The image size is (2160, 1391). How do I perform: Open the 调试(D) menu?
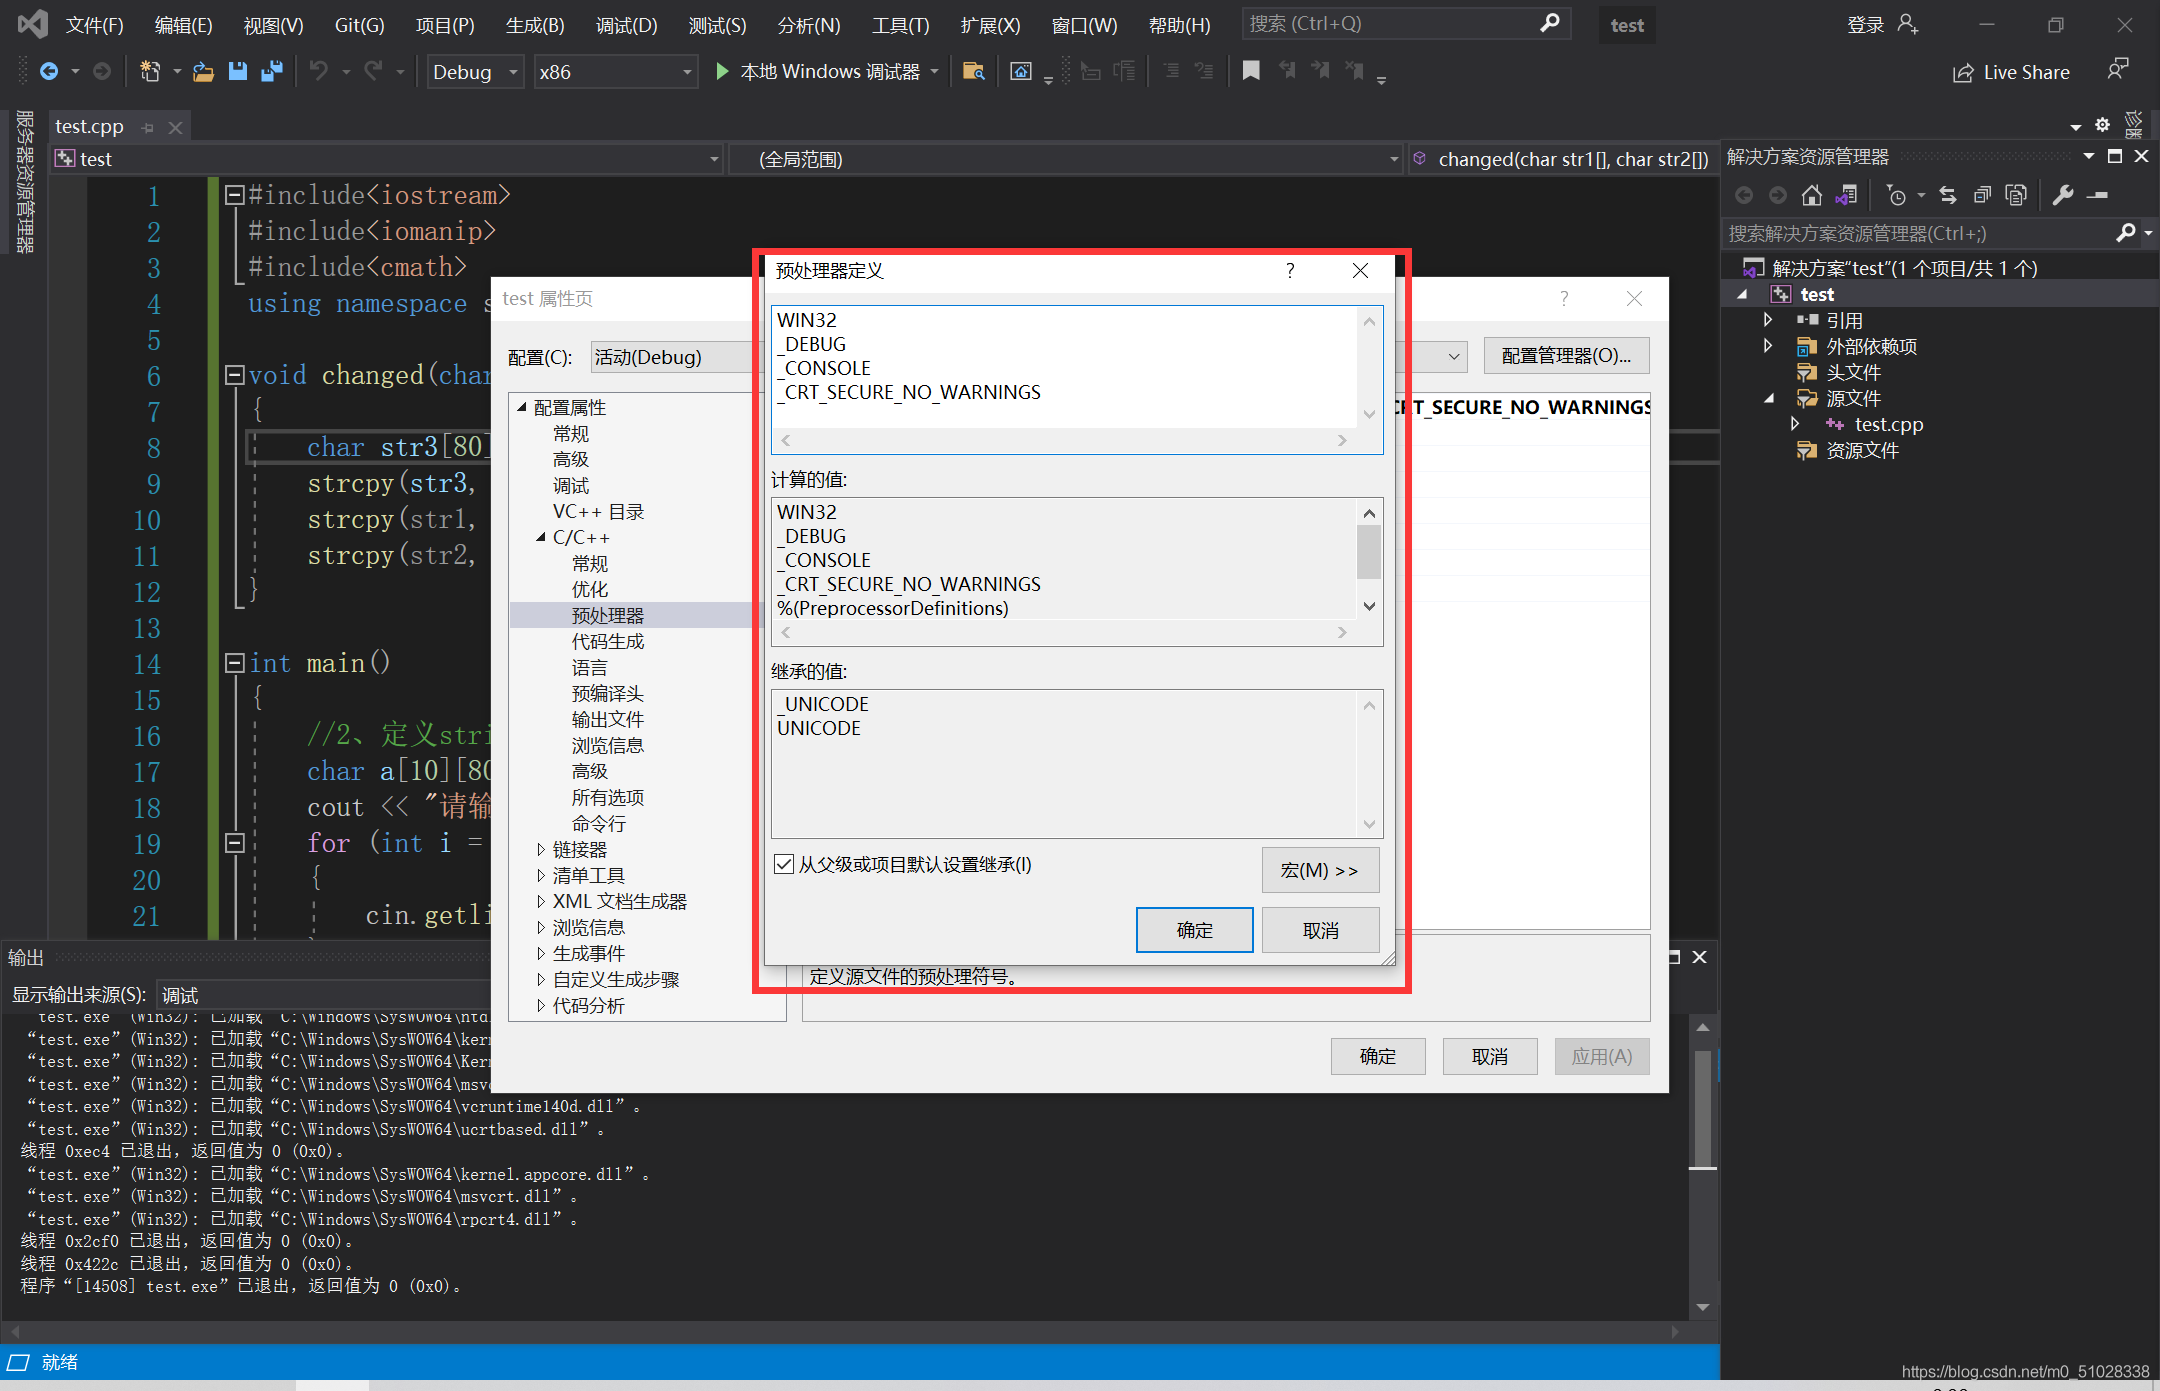[627, 25]
